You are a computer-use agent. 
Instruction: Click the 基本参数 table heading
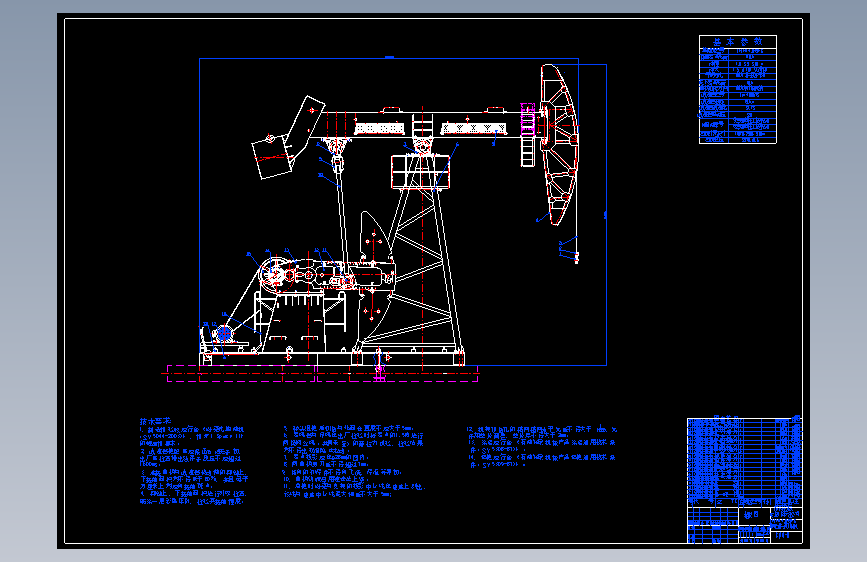tap(738, 41)
